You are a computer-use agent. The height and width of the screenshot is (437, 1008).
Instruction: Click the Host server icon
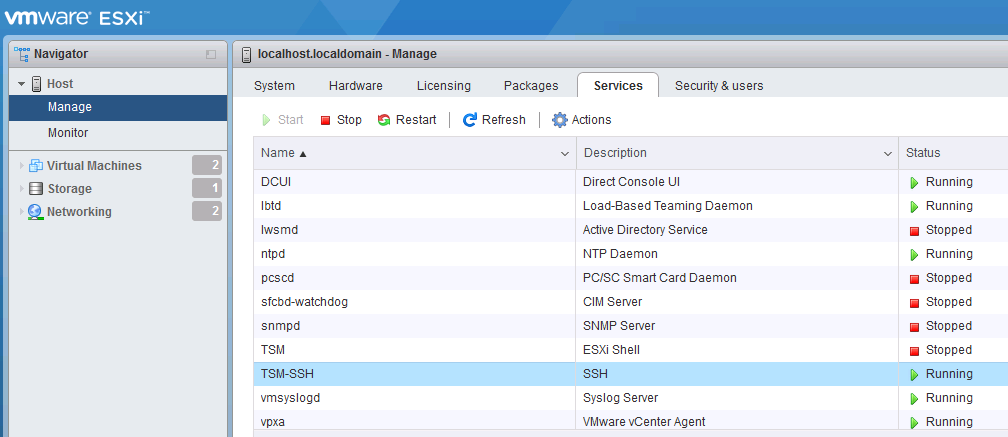(36, 84)
